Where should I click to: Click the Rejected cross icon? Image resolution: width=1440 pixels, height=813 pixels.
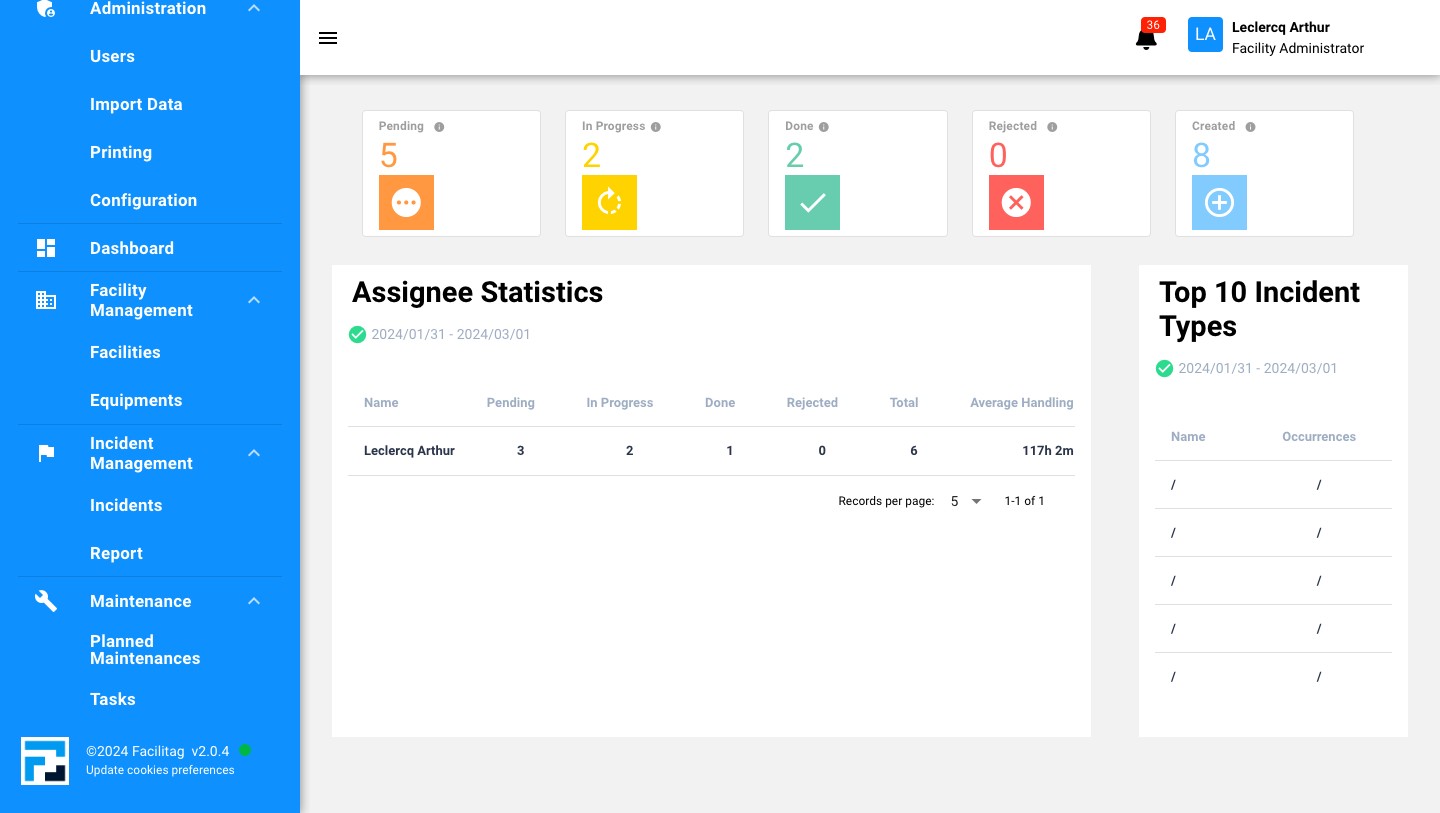pyautogui.click(x=1016, y=202)
